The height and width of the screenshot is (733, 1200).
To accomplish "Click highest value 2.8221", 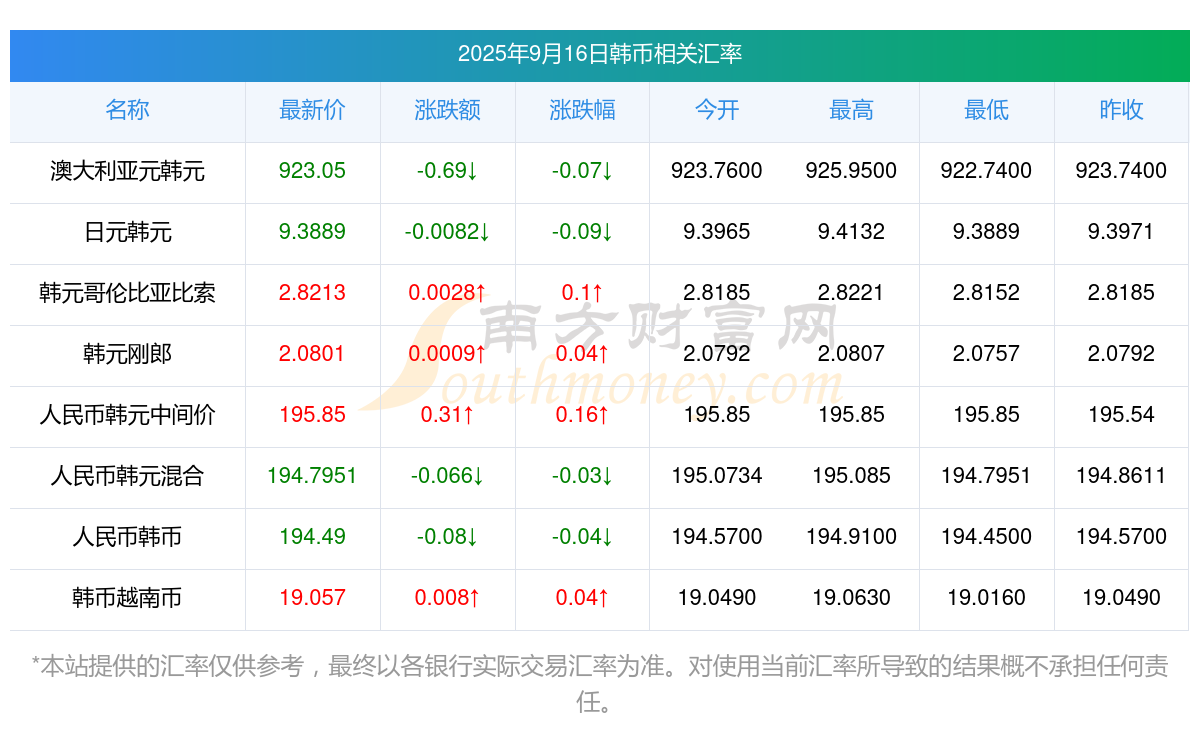I will click(851, 293).
